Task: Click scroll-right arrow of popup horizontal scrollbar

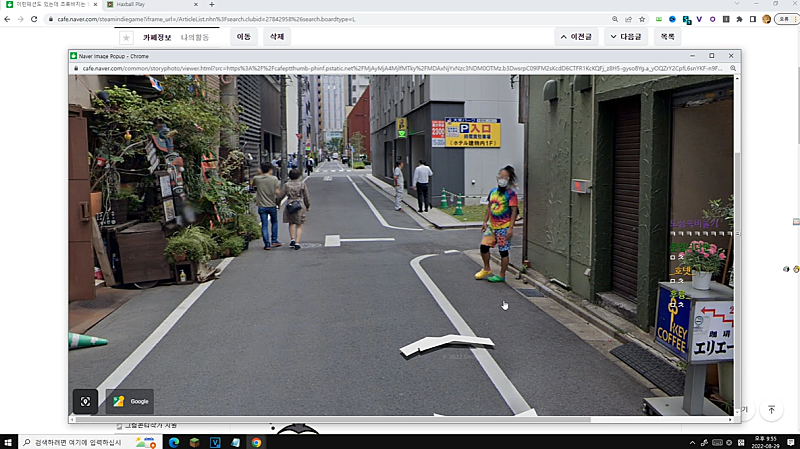Action: [x=731, y=420]
